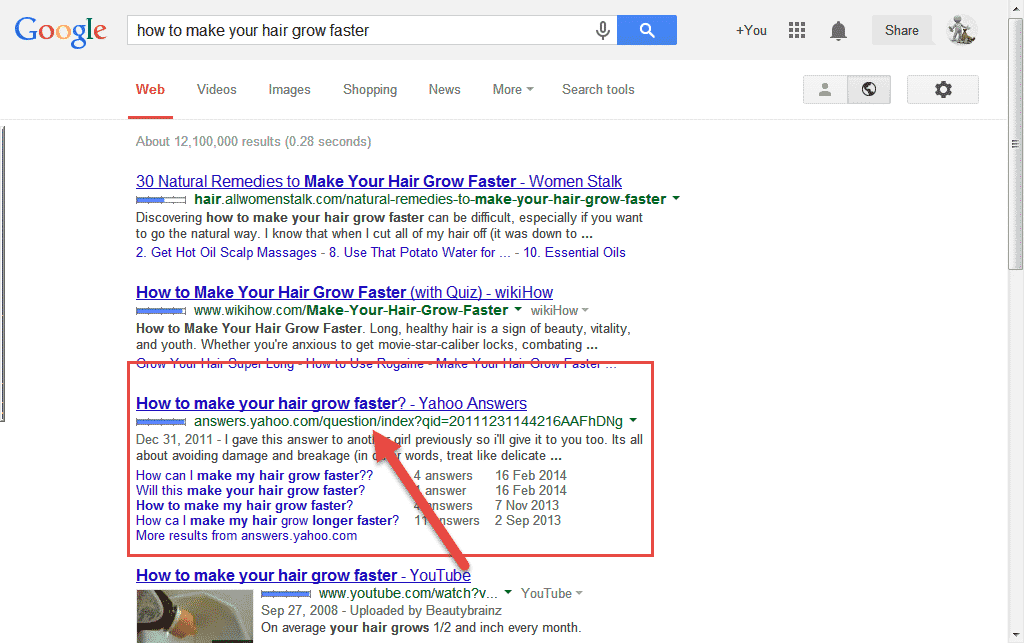This screenshot has height=643, width=1024.
Task: Click the Share button
Action: click(901, 31)
